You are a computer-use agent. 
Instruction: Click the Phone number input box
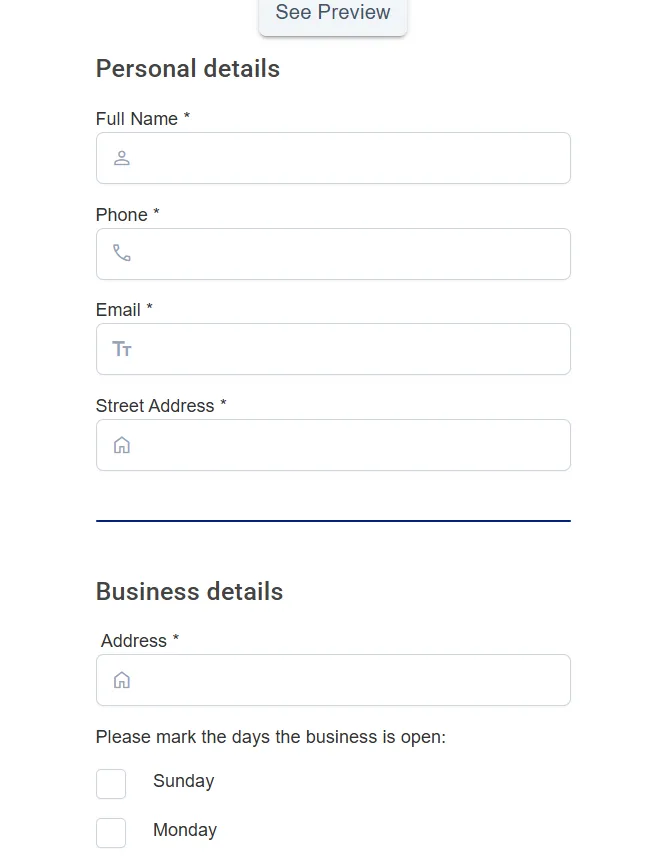pos(333,253)
